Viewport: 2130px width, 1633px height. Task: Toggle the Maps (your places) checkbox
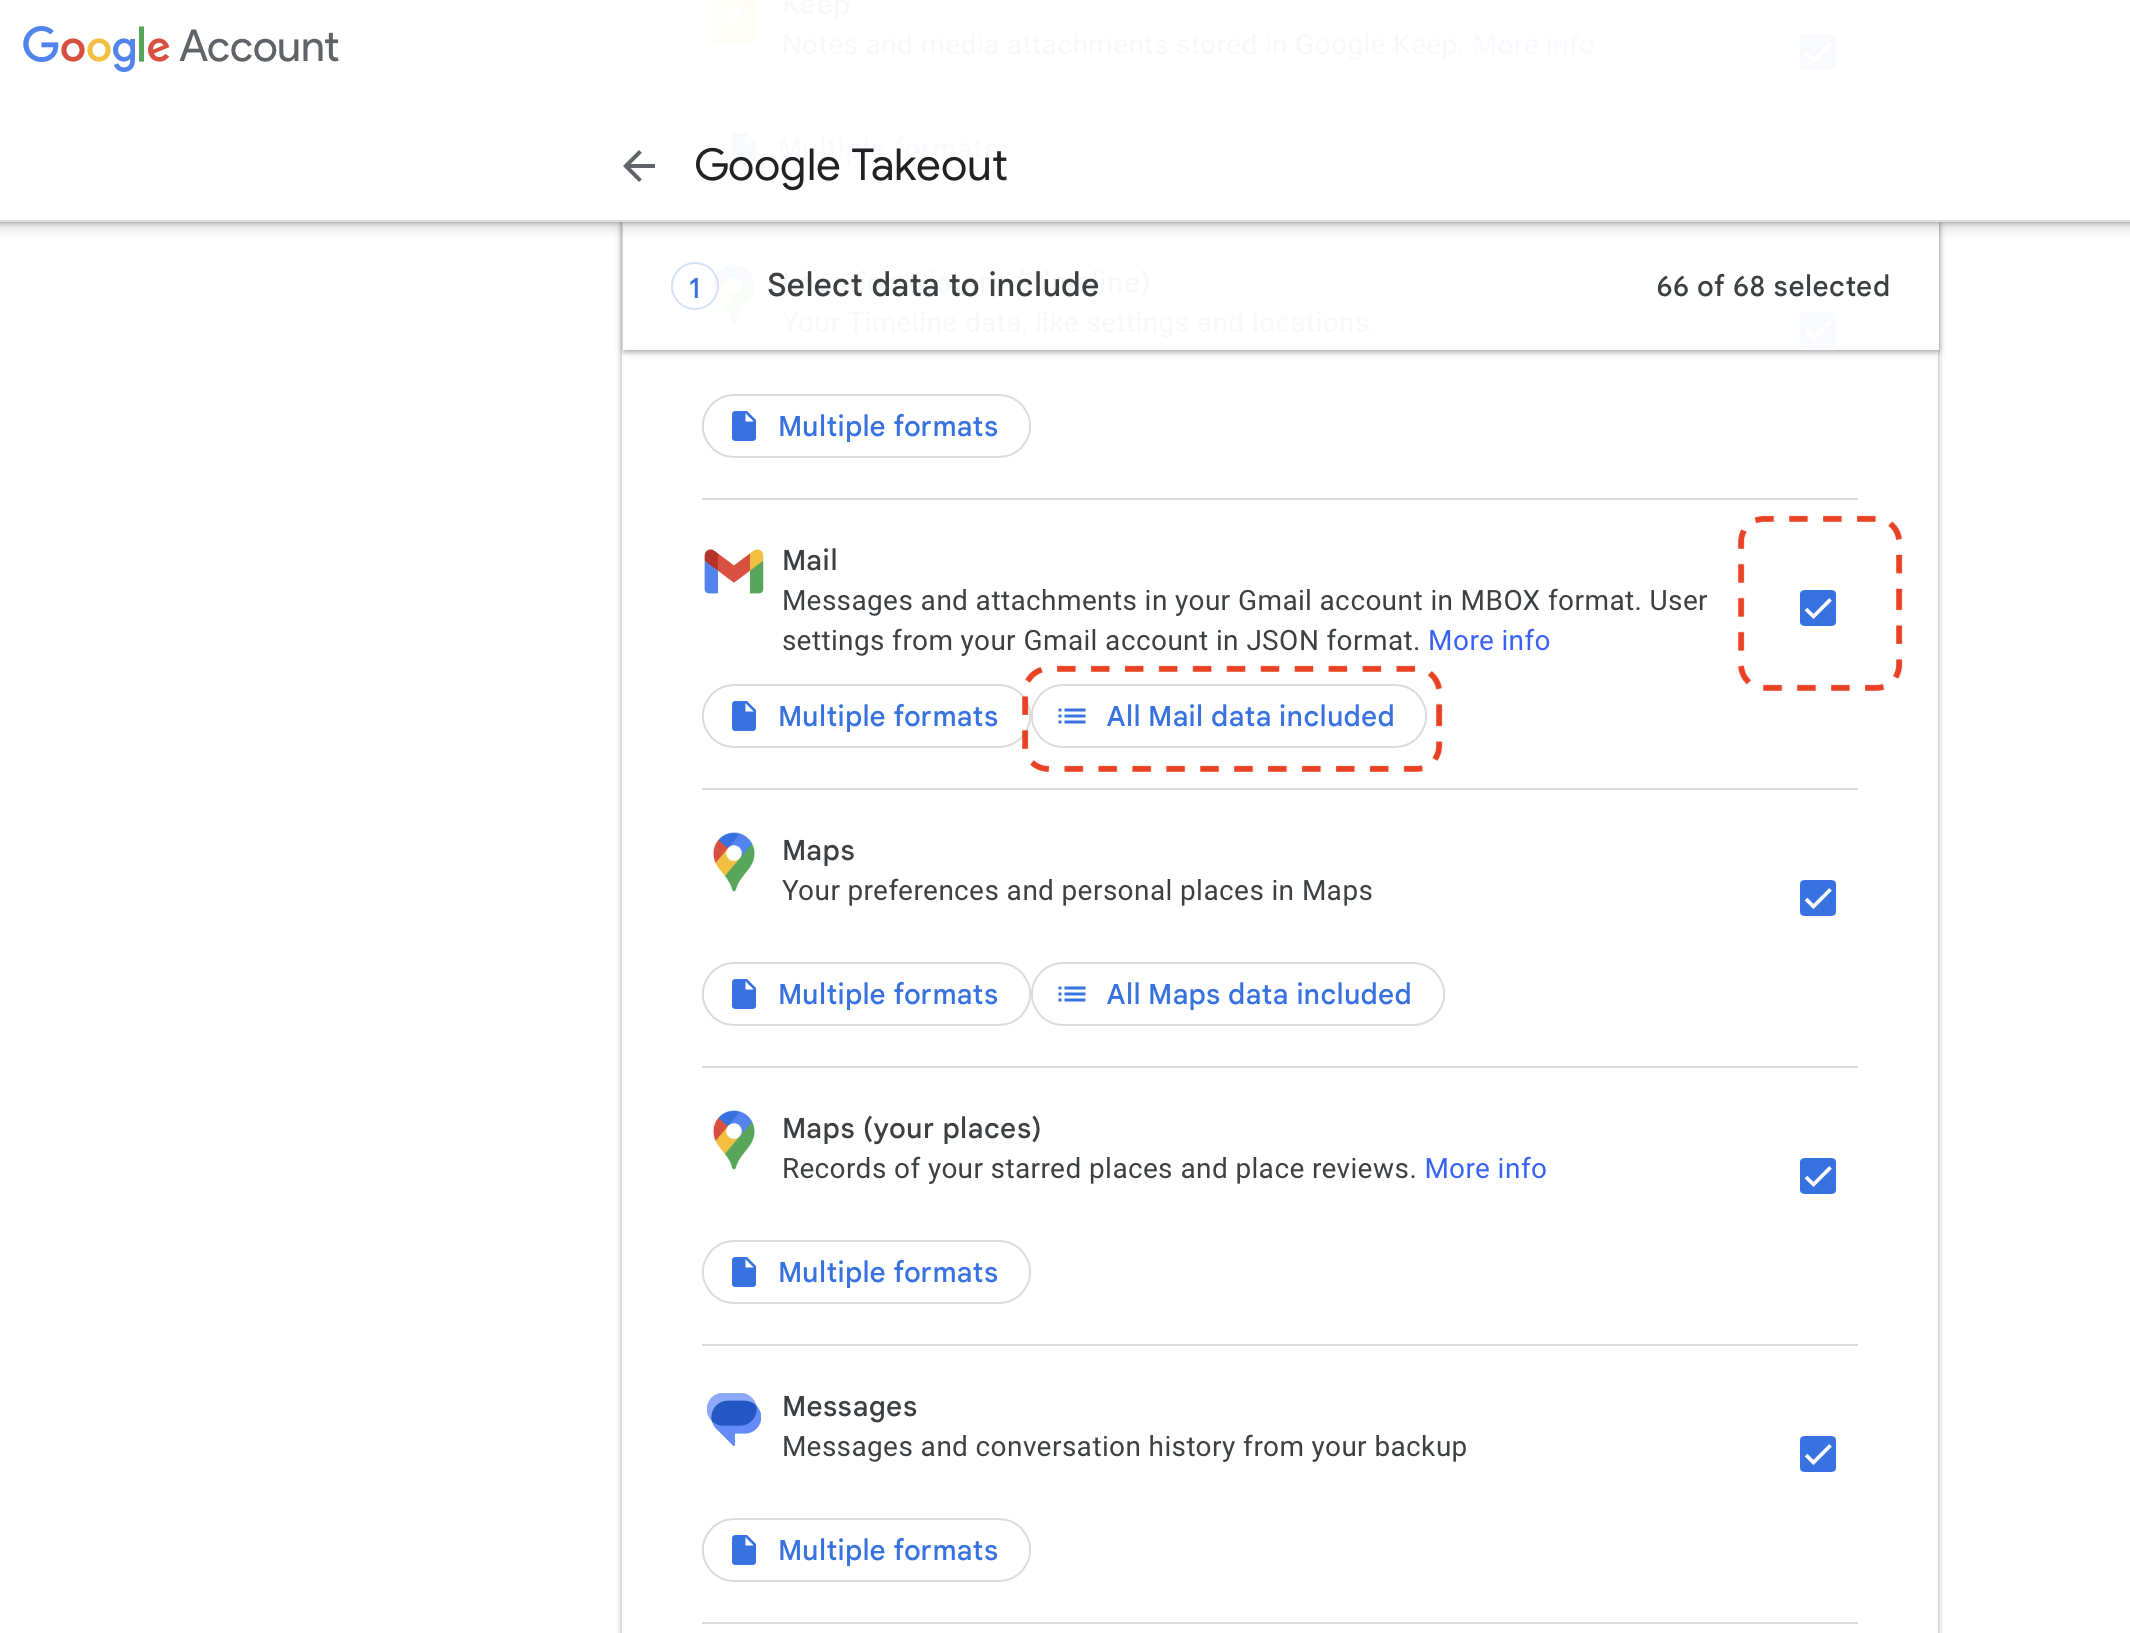(x=1817, y=1176)
